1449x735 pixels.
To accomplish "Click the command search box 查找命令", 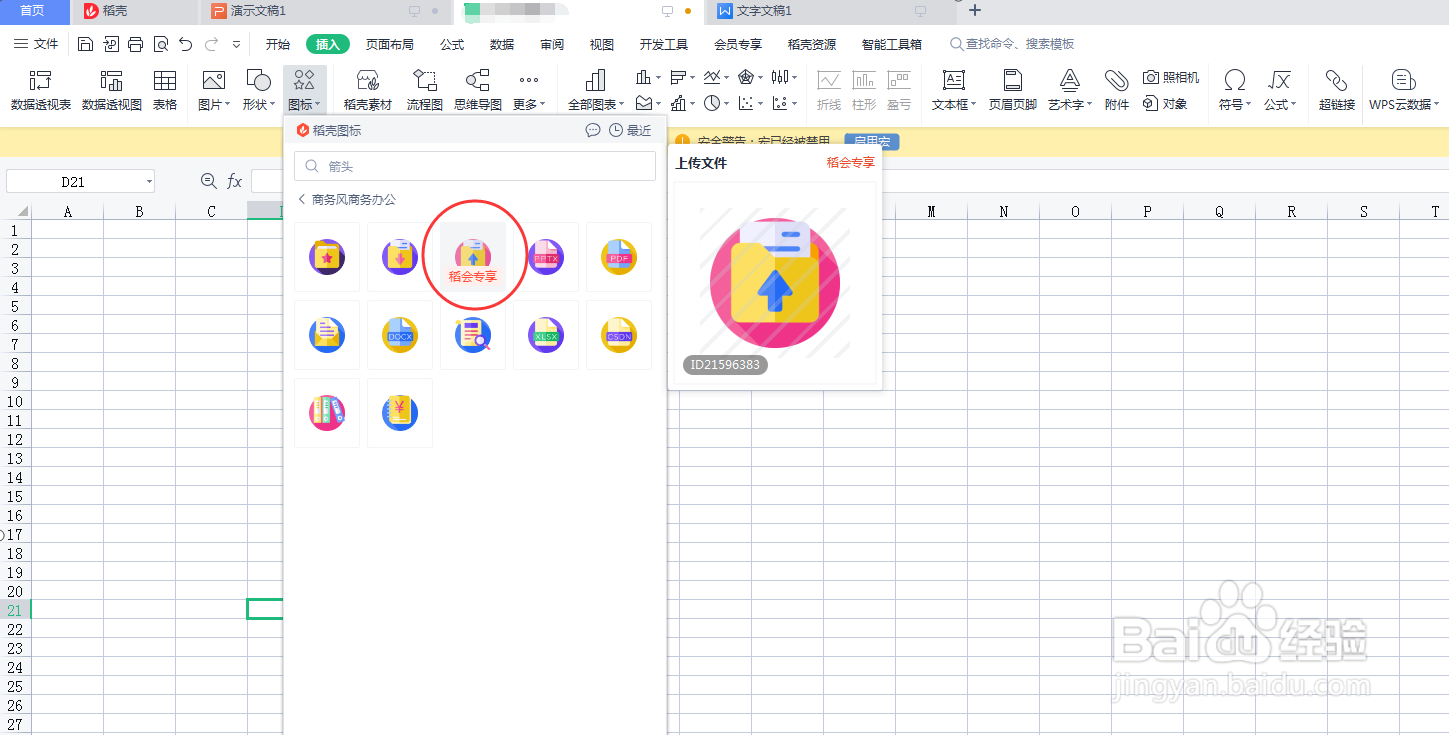I will pyautogui.click(x=1012, y=44).
